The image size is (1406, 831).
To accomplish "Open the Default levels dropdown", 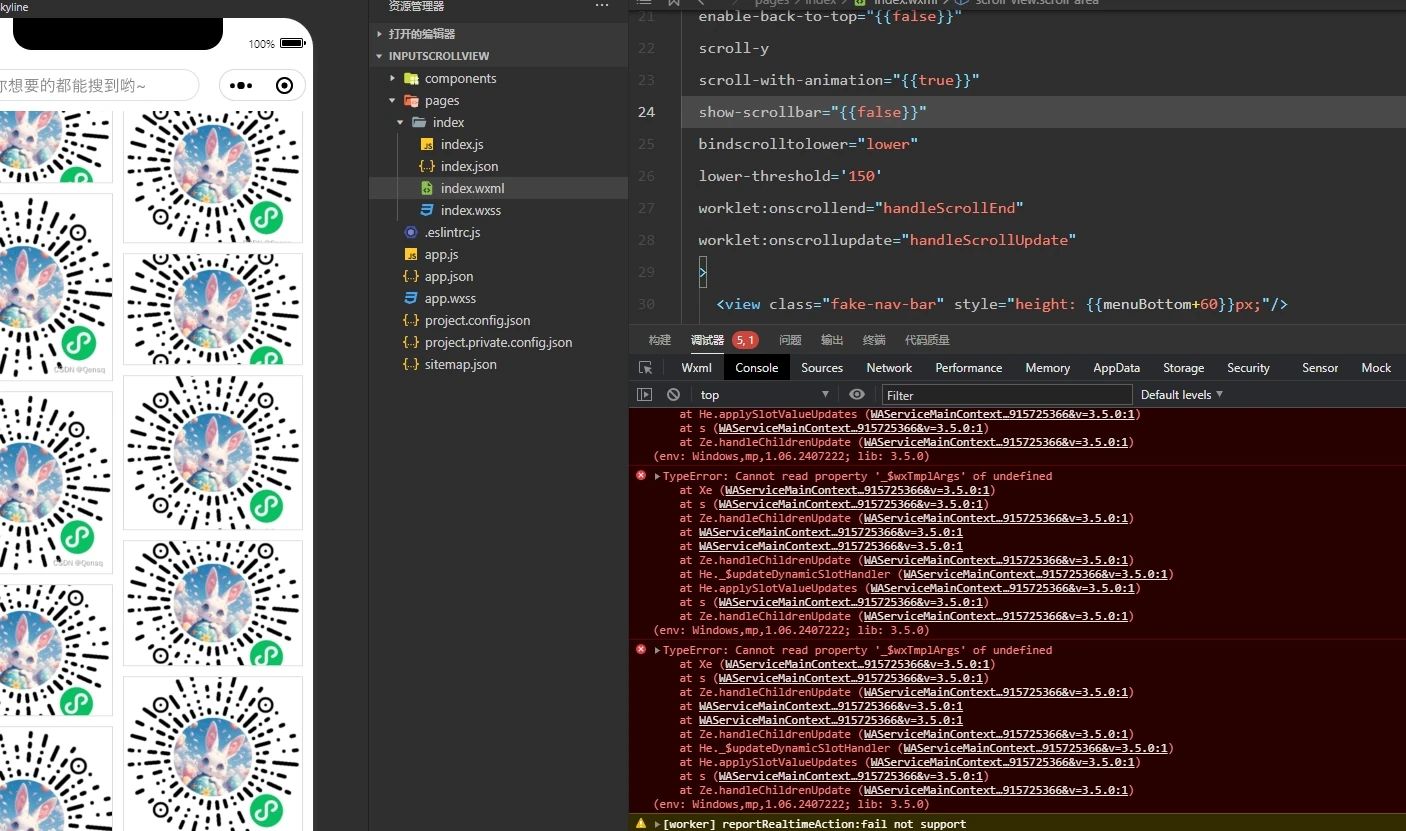I will [1182, 395].
